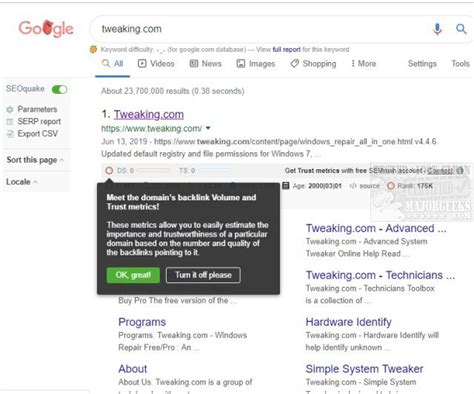Open the Tweaking.com result title link
474x394 pixels.
[149, 114]
